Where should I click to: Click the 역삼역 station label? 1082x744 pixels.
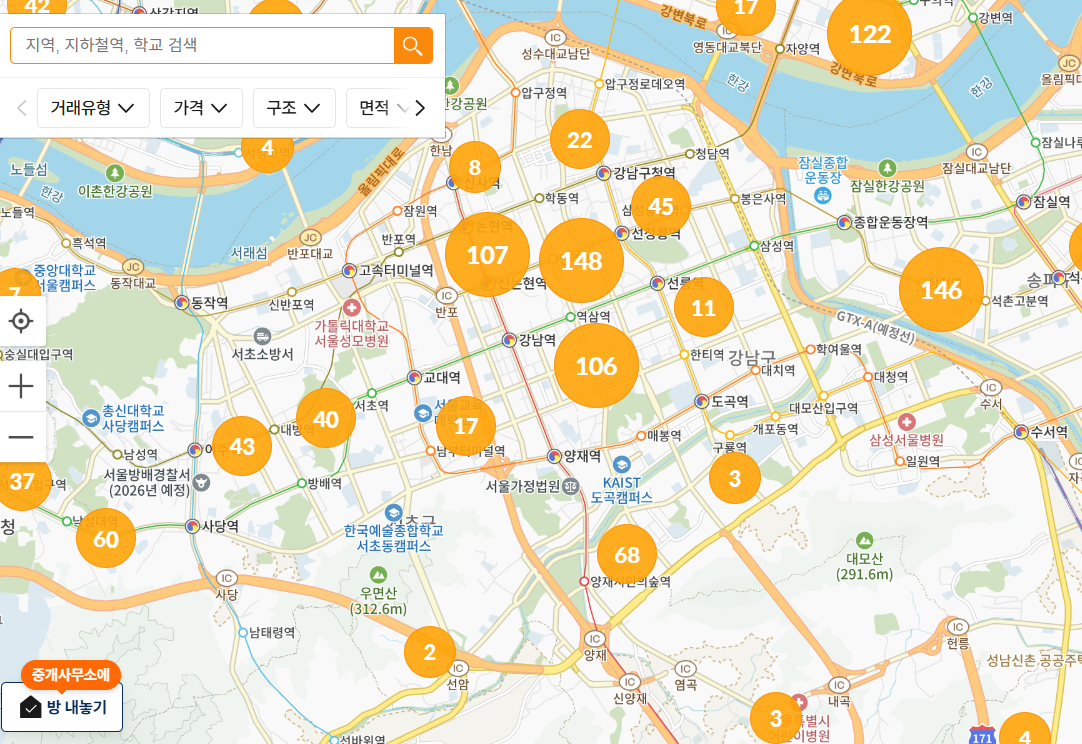[593, 317]
